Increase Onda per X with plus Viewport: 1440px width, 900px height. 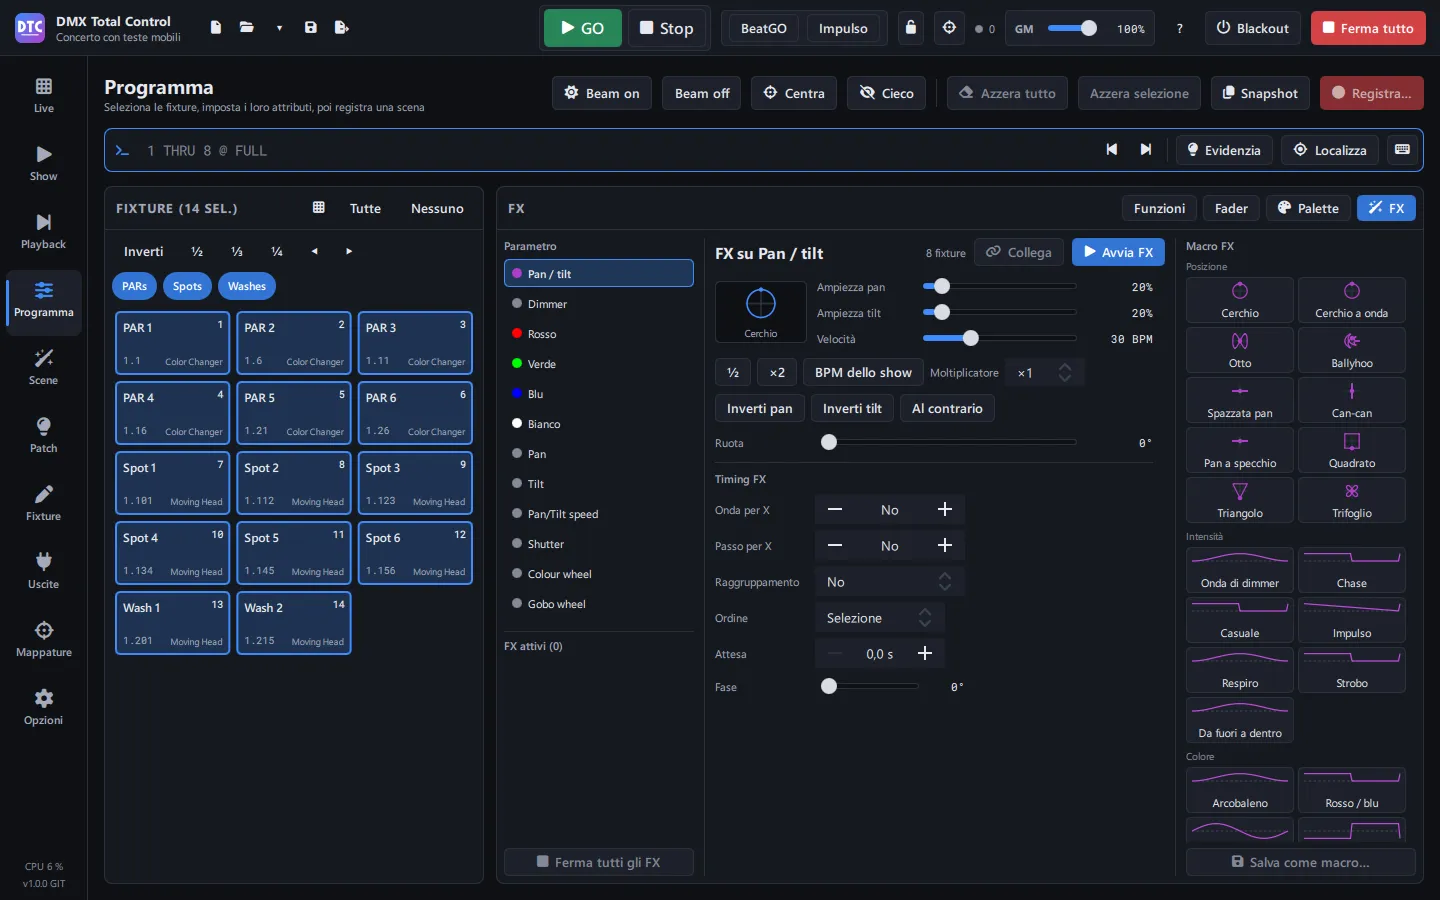[x=944, y=510]
